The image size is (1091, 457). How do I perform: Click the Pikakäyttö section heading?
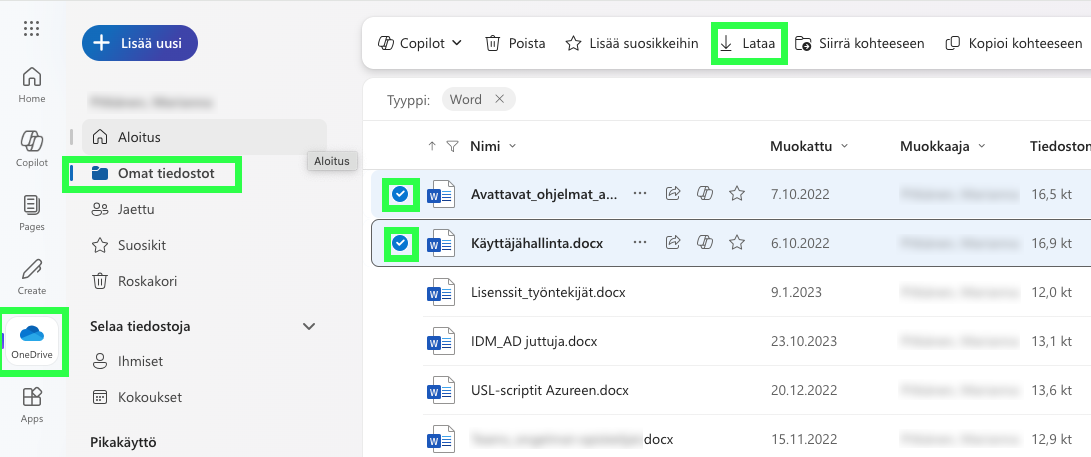[x=123, y=442]
